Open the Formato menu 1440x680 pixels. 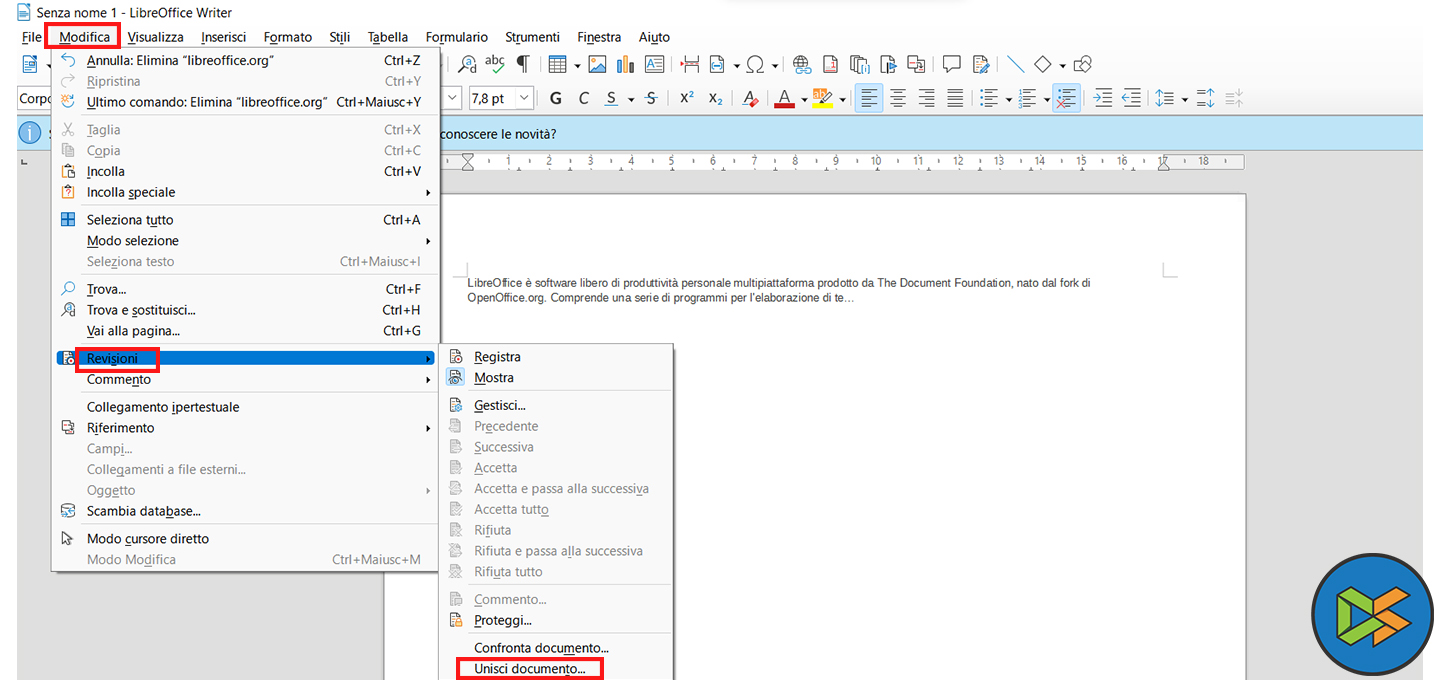[287, 37]
